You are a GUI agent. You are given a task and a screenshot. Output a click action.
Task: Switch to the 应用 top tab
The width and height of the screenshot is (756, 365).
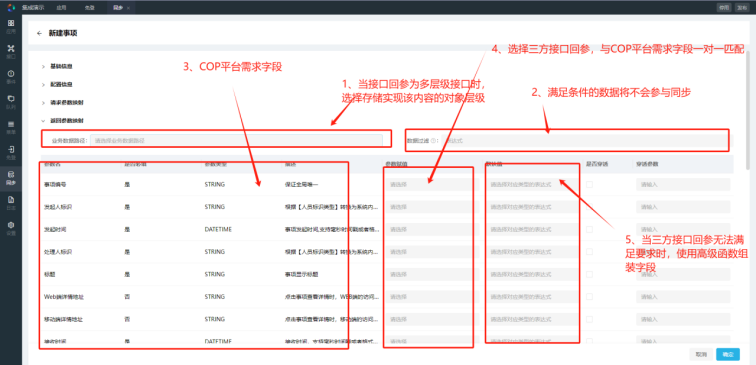(x=61, y=8)
